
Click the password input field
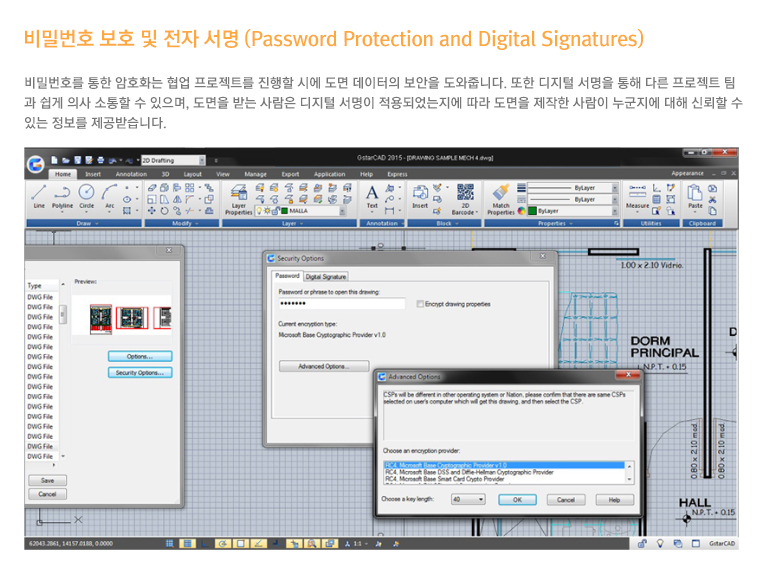341,304
